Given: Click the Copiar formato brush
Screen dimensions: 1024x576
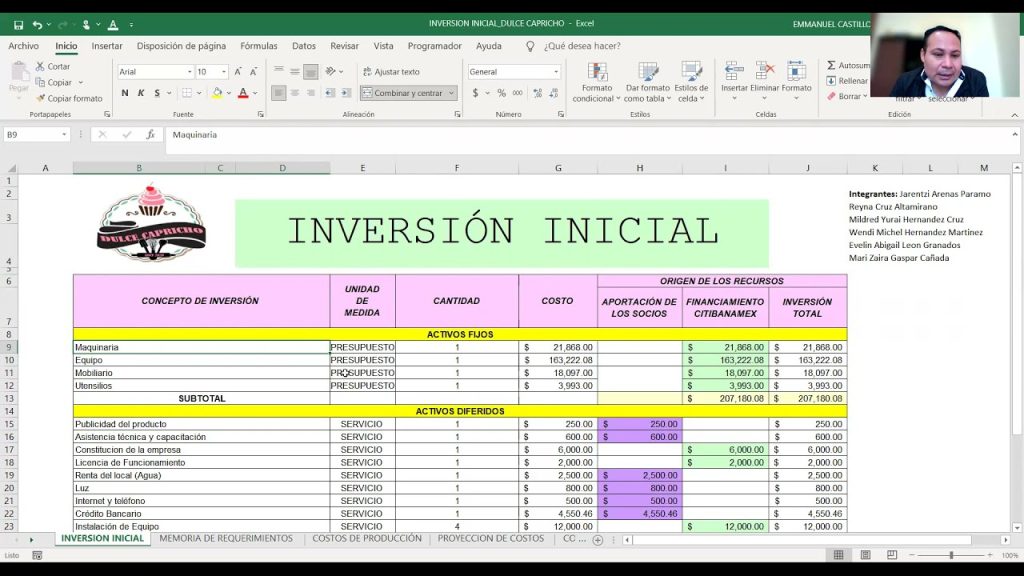Looking at the screenshot, I should pos(40,99).
